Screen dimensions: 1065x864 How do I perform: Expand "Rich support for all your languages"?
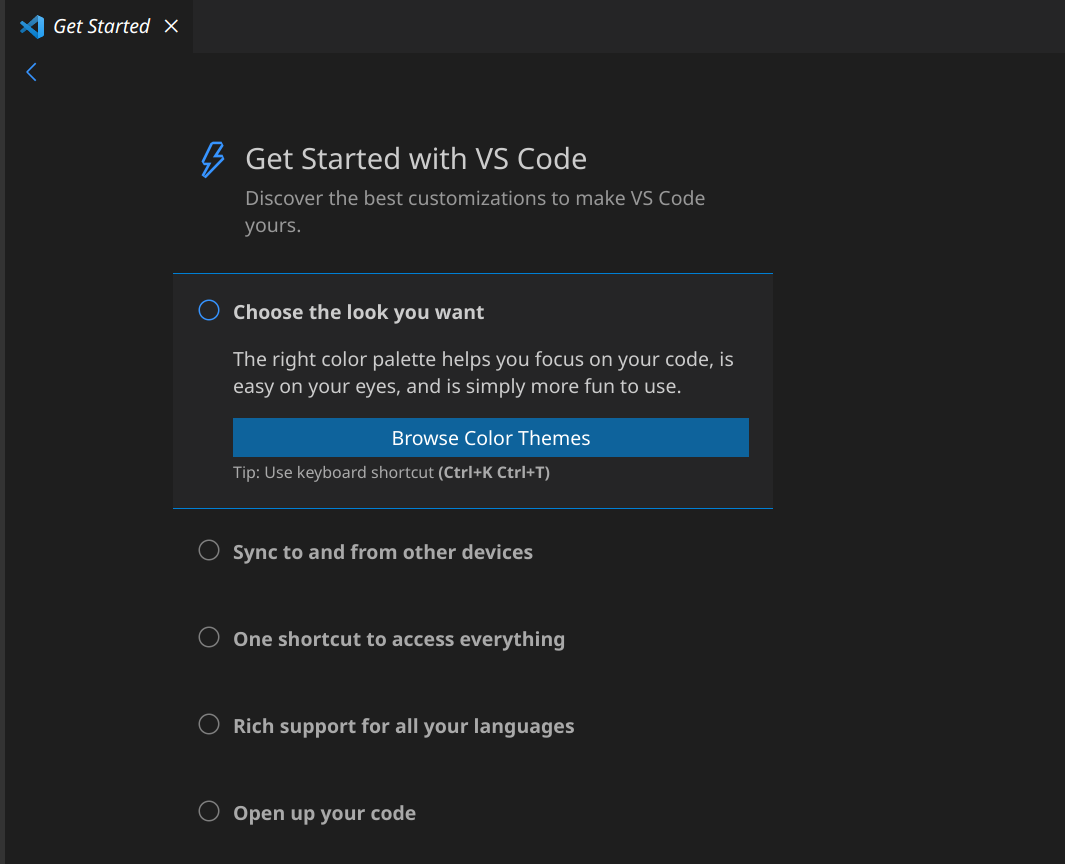[403, 726]
